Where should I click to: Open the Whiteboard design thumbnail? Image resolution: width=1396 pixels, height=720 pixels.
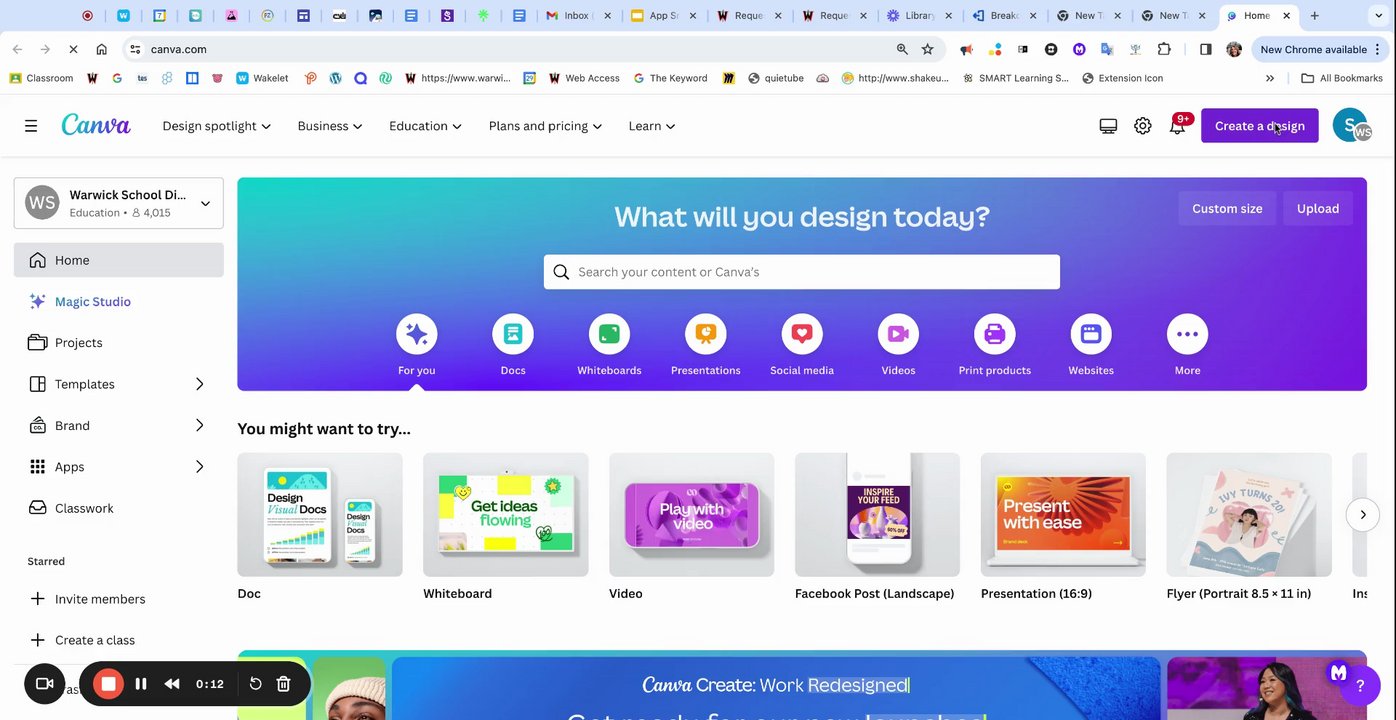click(x=506, y=515)
